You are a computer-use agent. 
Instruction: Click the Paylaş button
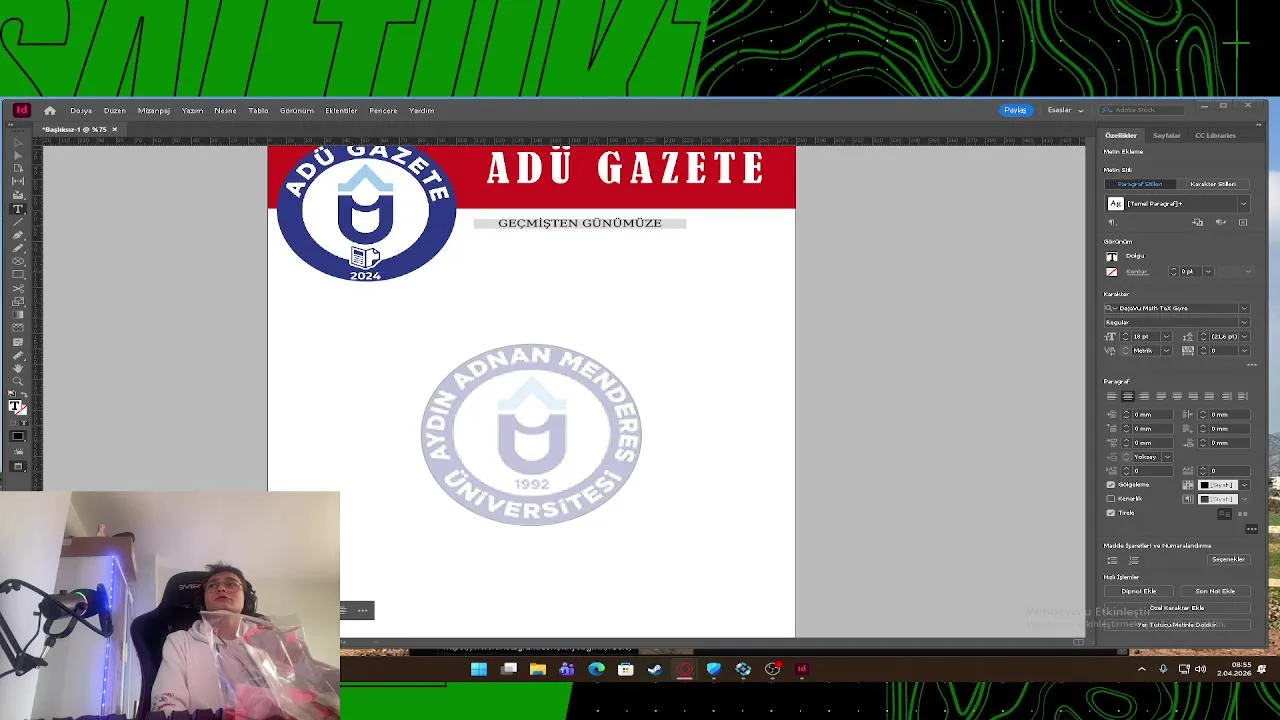(x=1015, y=110)
